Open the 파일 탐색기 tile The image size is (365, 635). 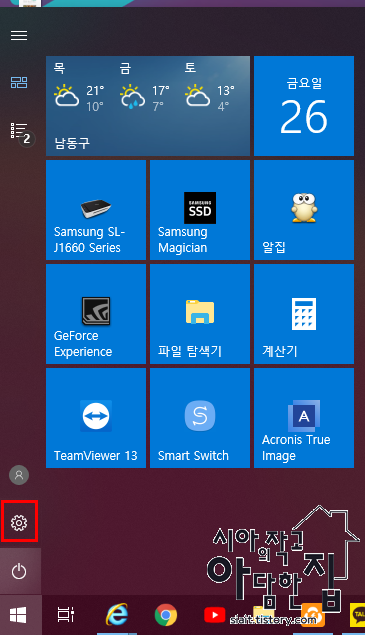click(x=200, y=314)
